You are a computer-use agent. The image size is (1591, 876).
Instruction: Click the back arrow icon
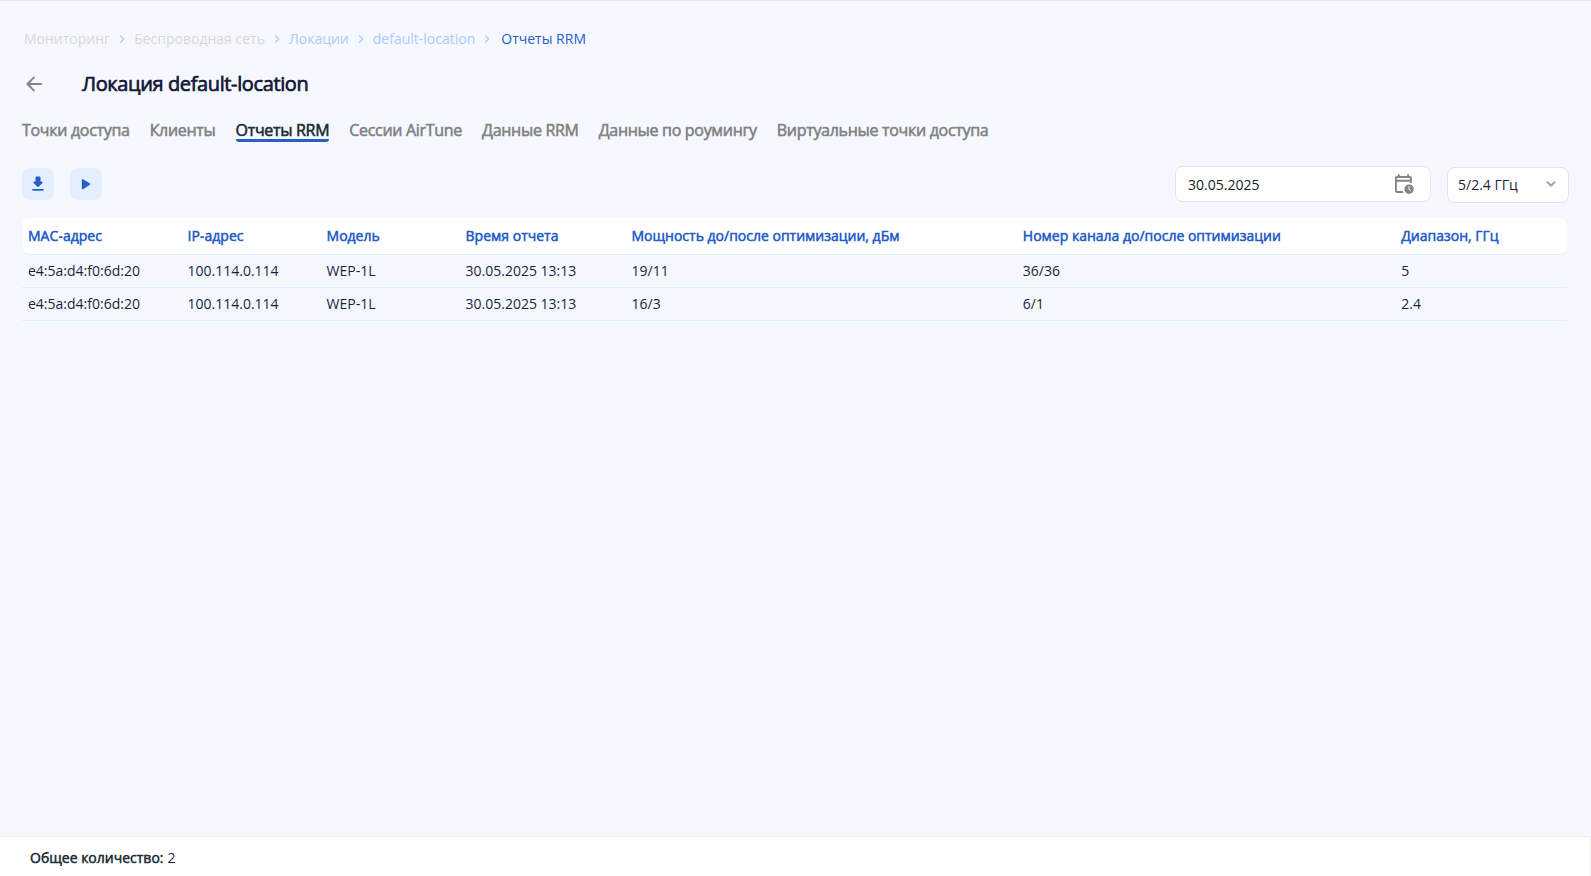[34, 84]
